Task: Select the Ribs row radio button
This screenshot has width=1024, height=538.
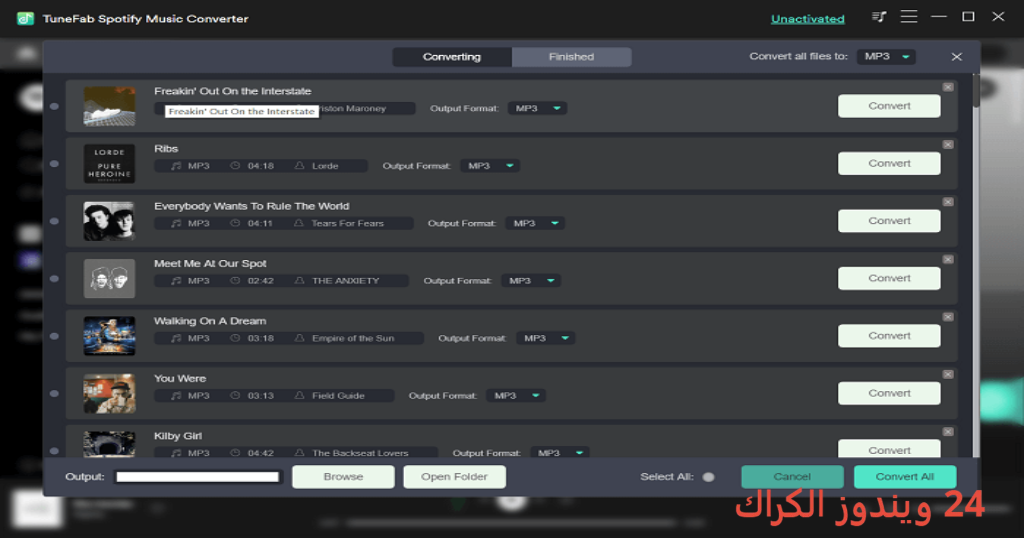Action: tap(54, 164)
